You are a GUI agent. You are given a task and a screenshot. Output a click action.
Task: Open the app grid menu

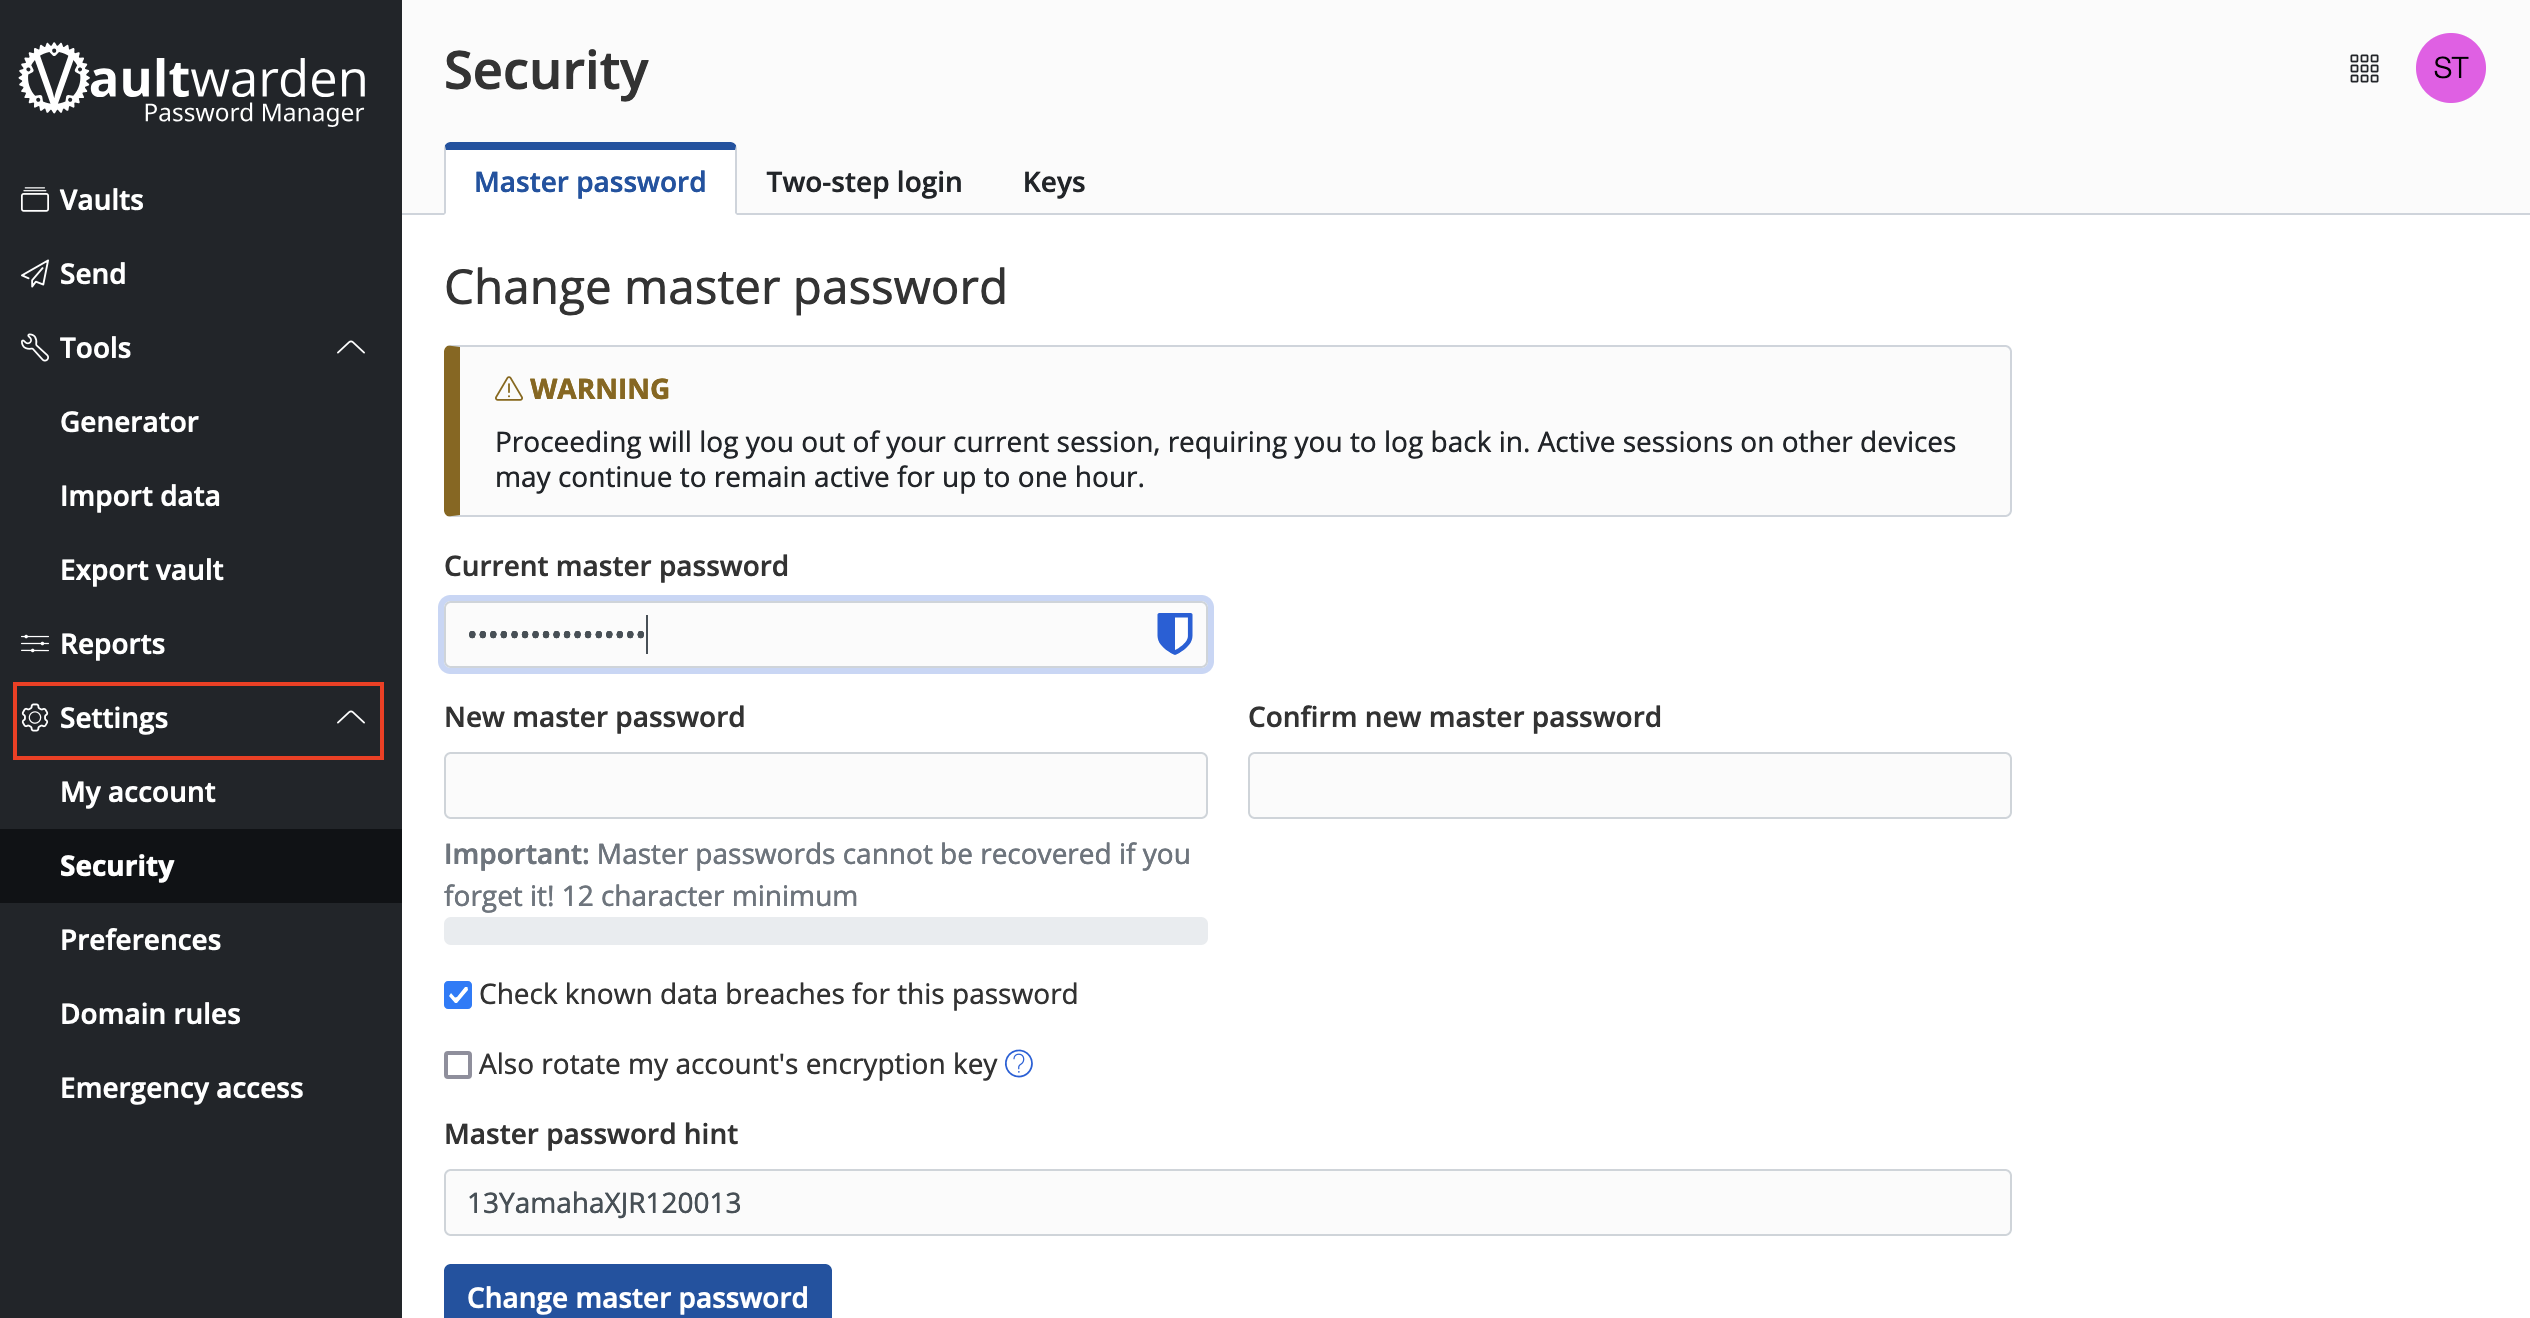2366,70
